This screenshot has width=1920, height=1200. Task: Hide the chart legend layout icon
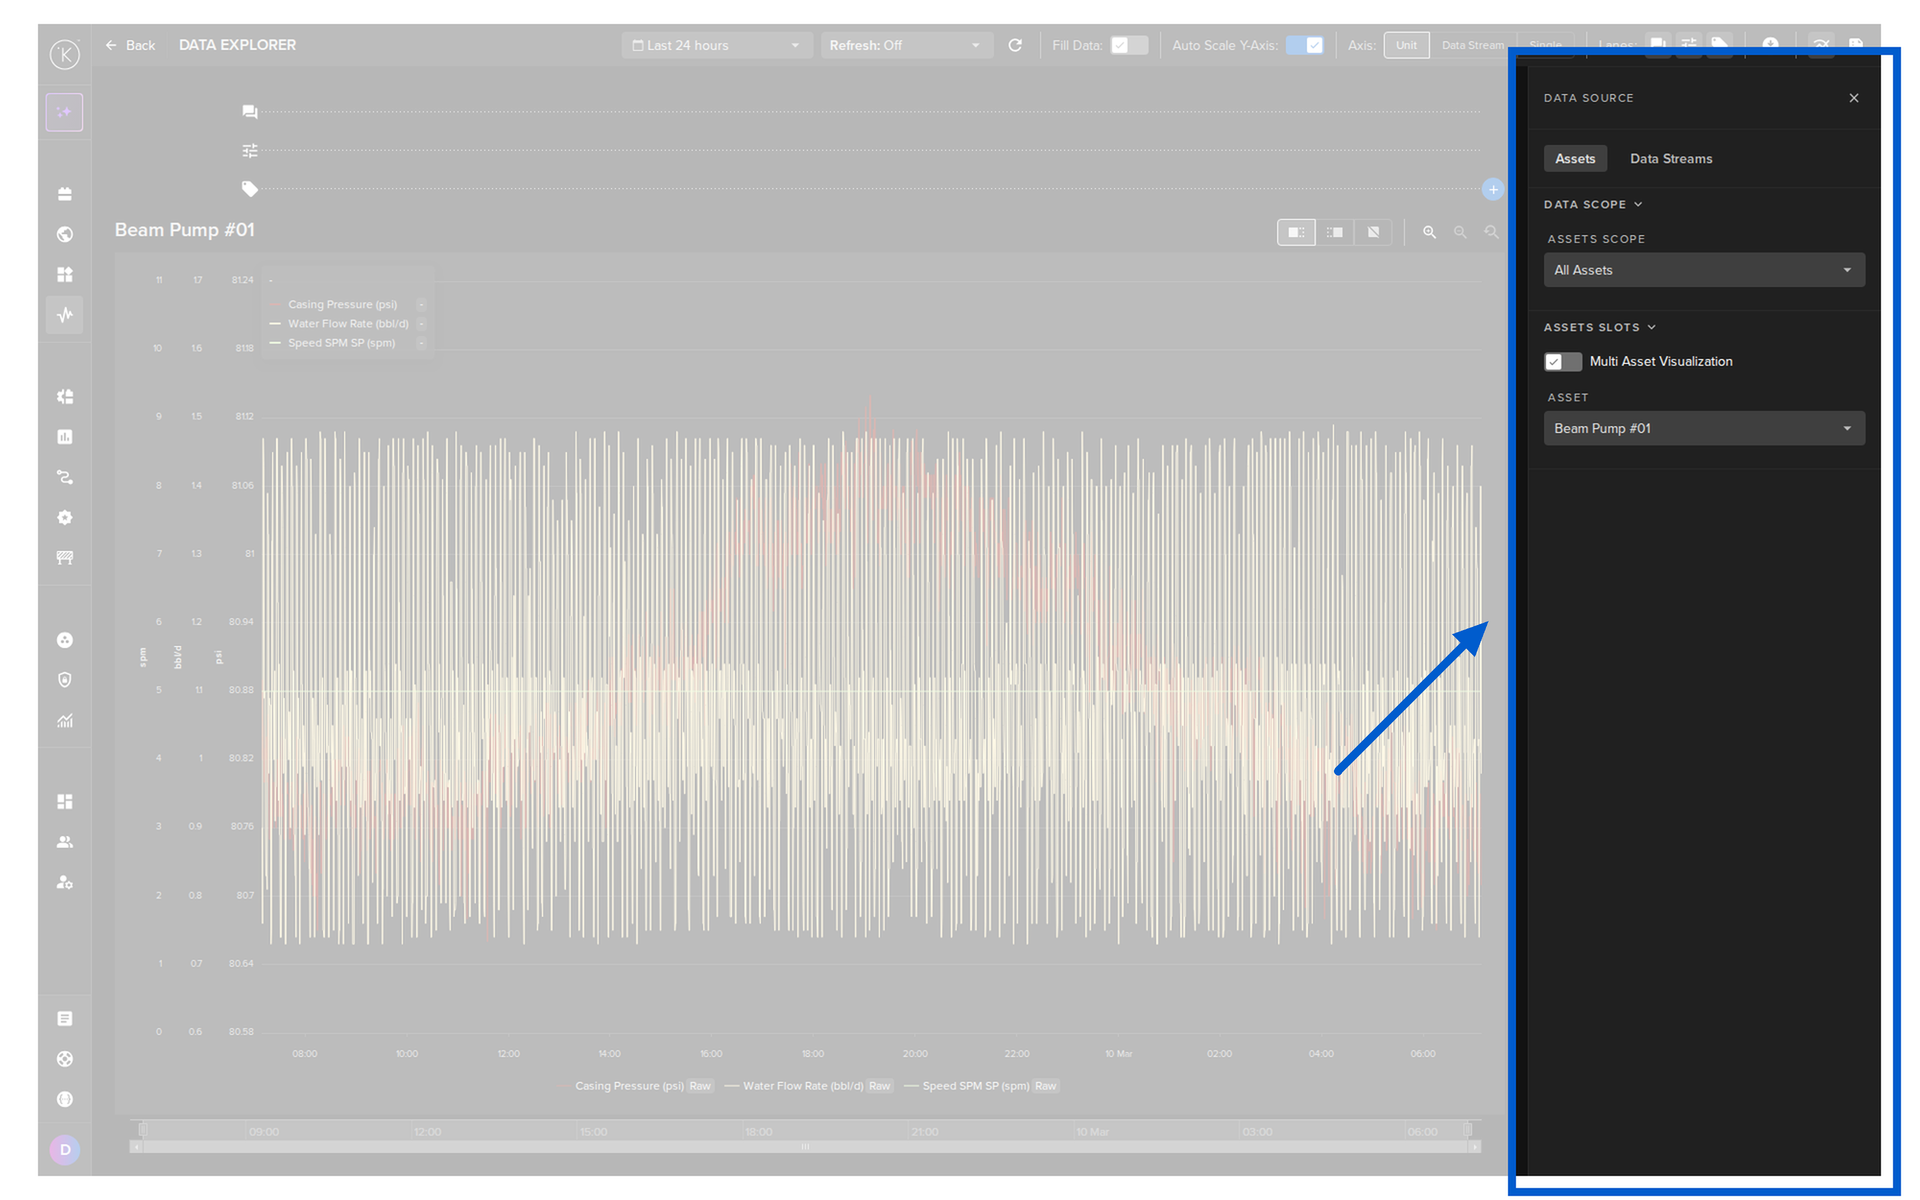point(1373,232)
